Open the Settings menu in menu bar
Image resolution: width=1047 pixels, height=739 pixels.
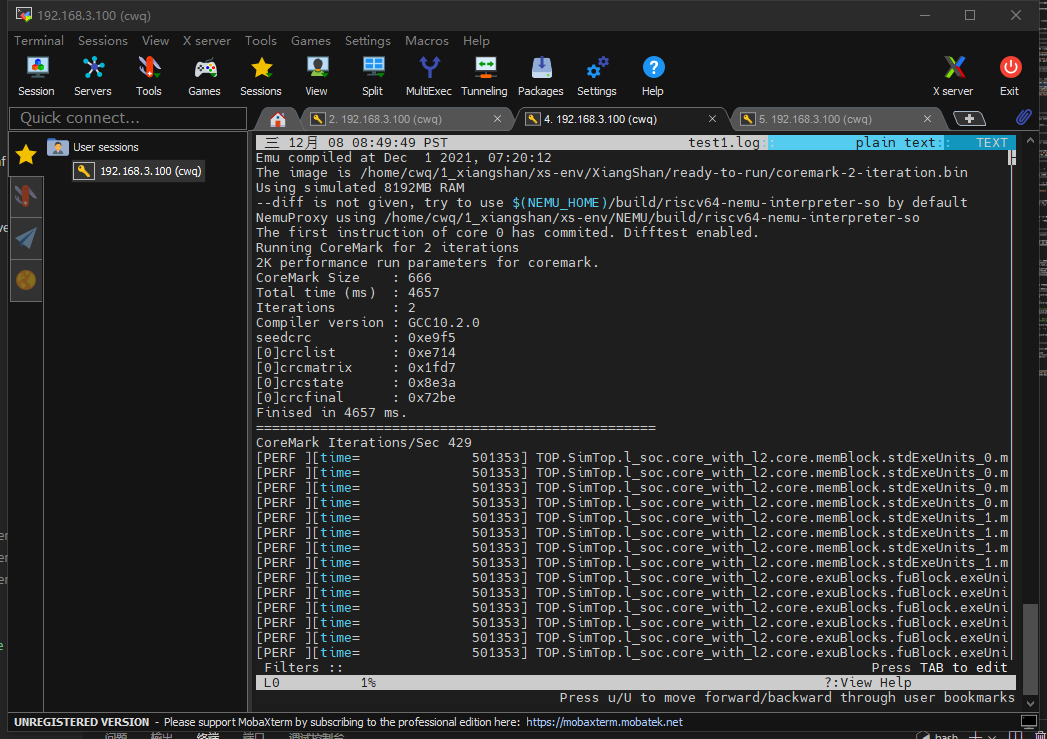[x=368, y=41]
